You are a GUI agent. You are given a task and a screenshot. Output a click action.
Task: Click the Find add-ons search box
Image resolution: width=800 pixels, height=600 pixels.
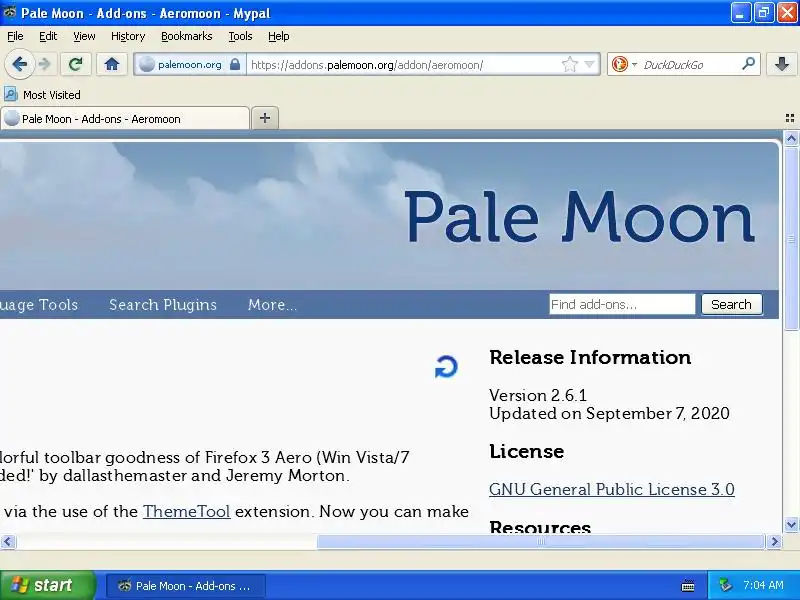point(622,304)
